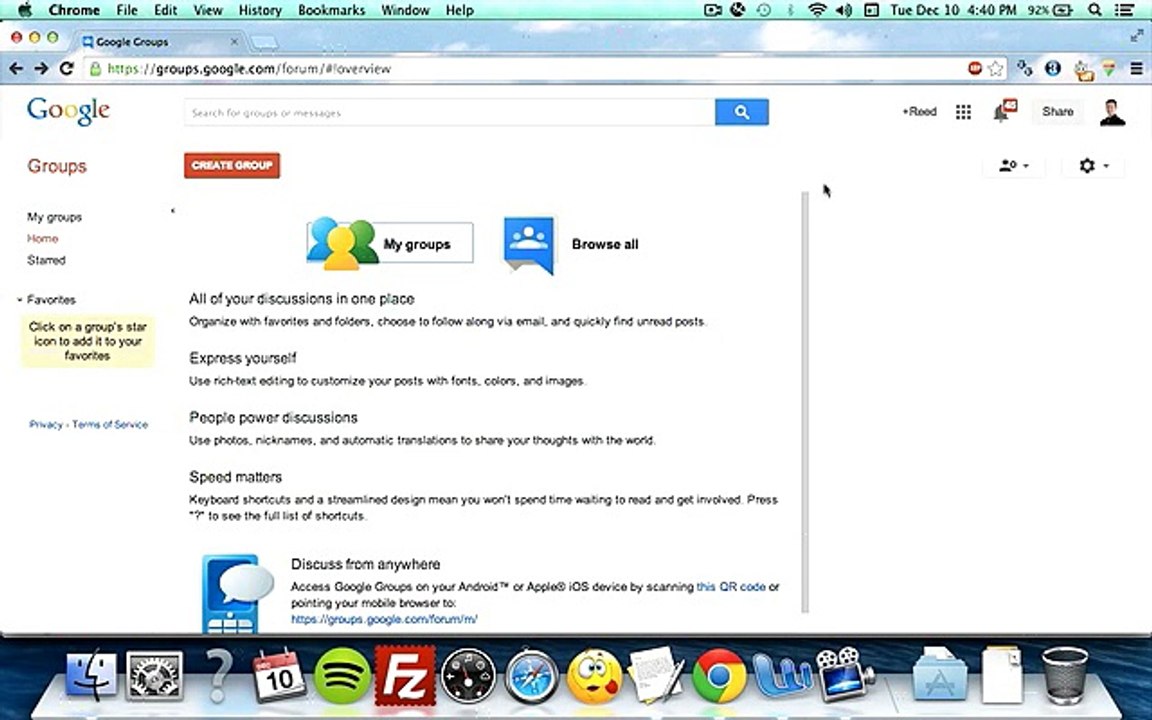Viewport: 1152px width, 720px height.
Task: Bookmark page with the star icon
Action: pyautogui.click(x=996, y=68)
